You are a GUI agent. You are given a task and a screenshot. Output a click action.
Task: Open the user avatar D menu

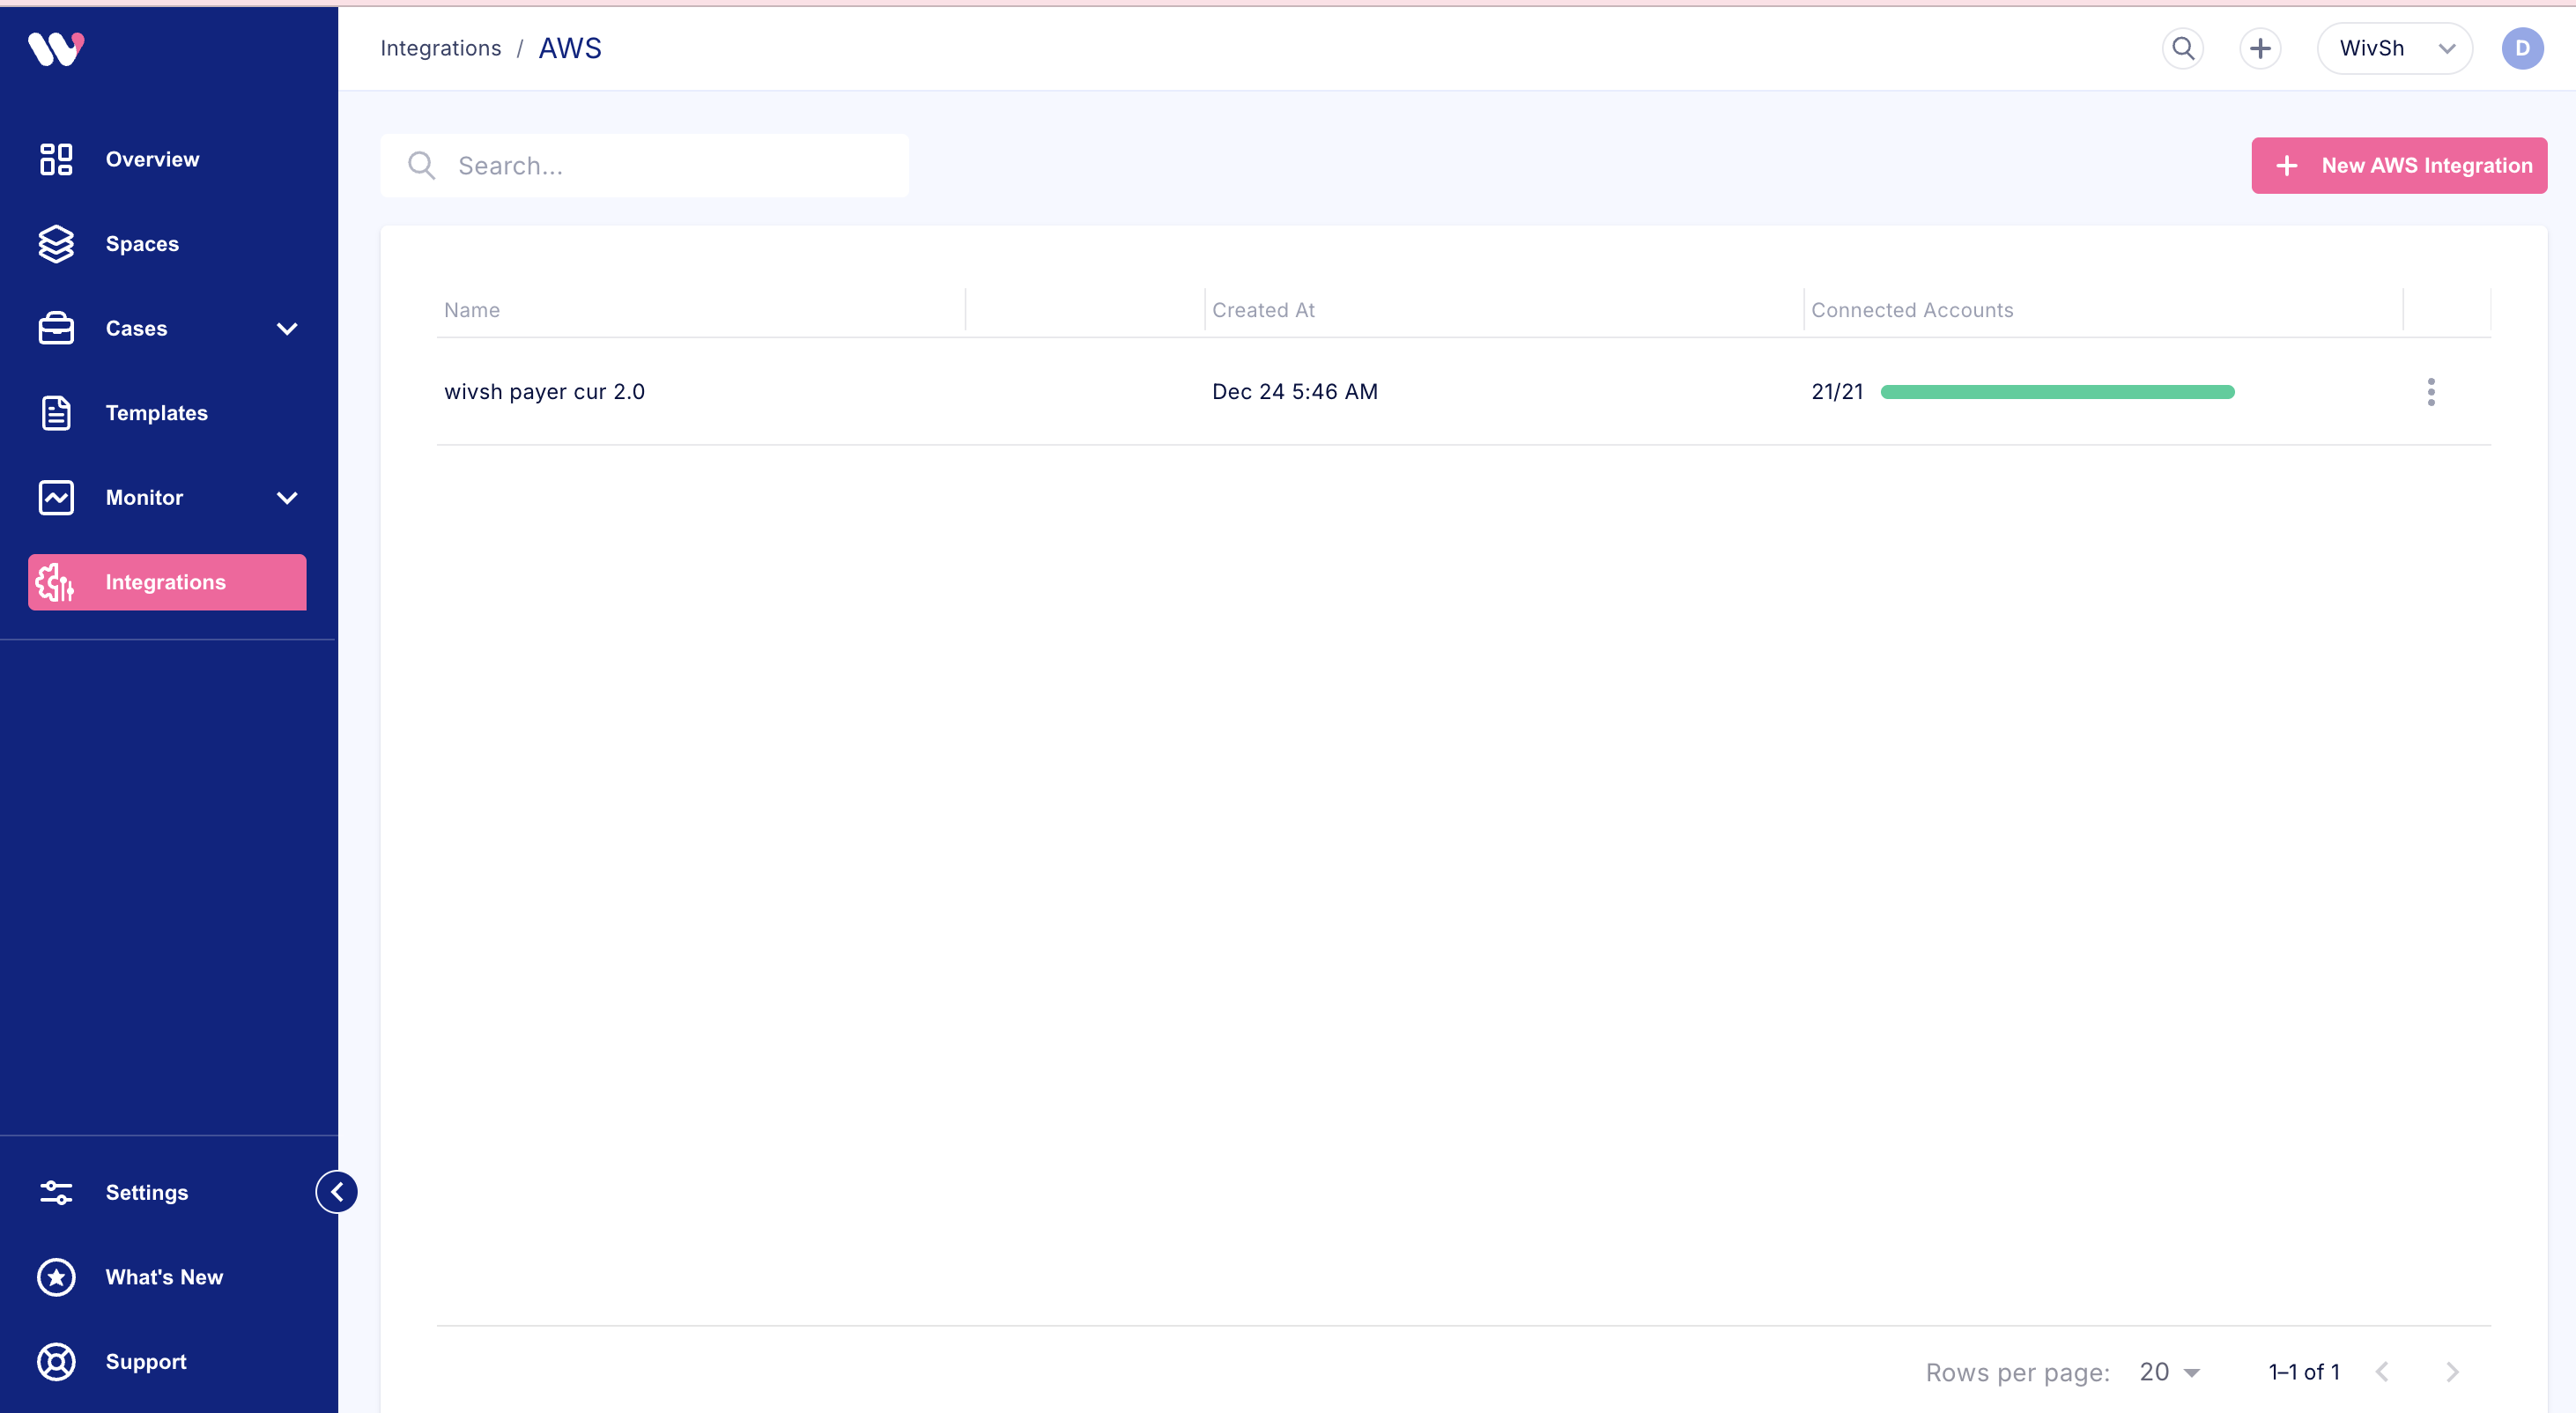2522,48
